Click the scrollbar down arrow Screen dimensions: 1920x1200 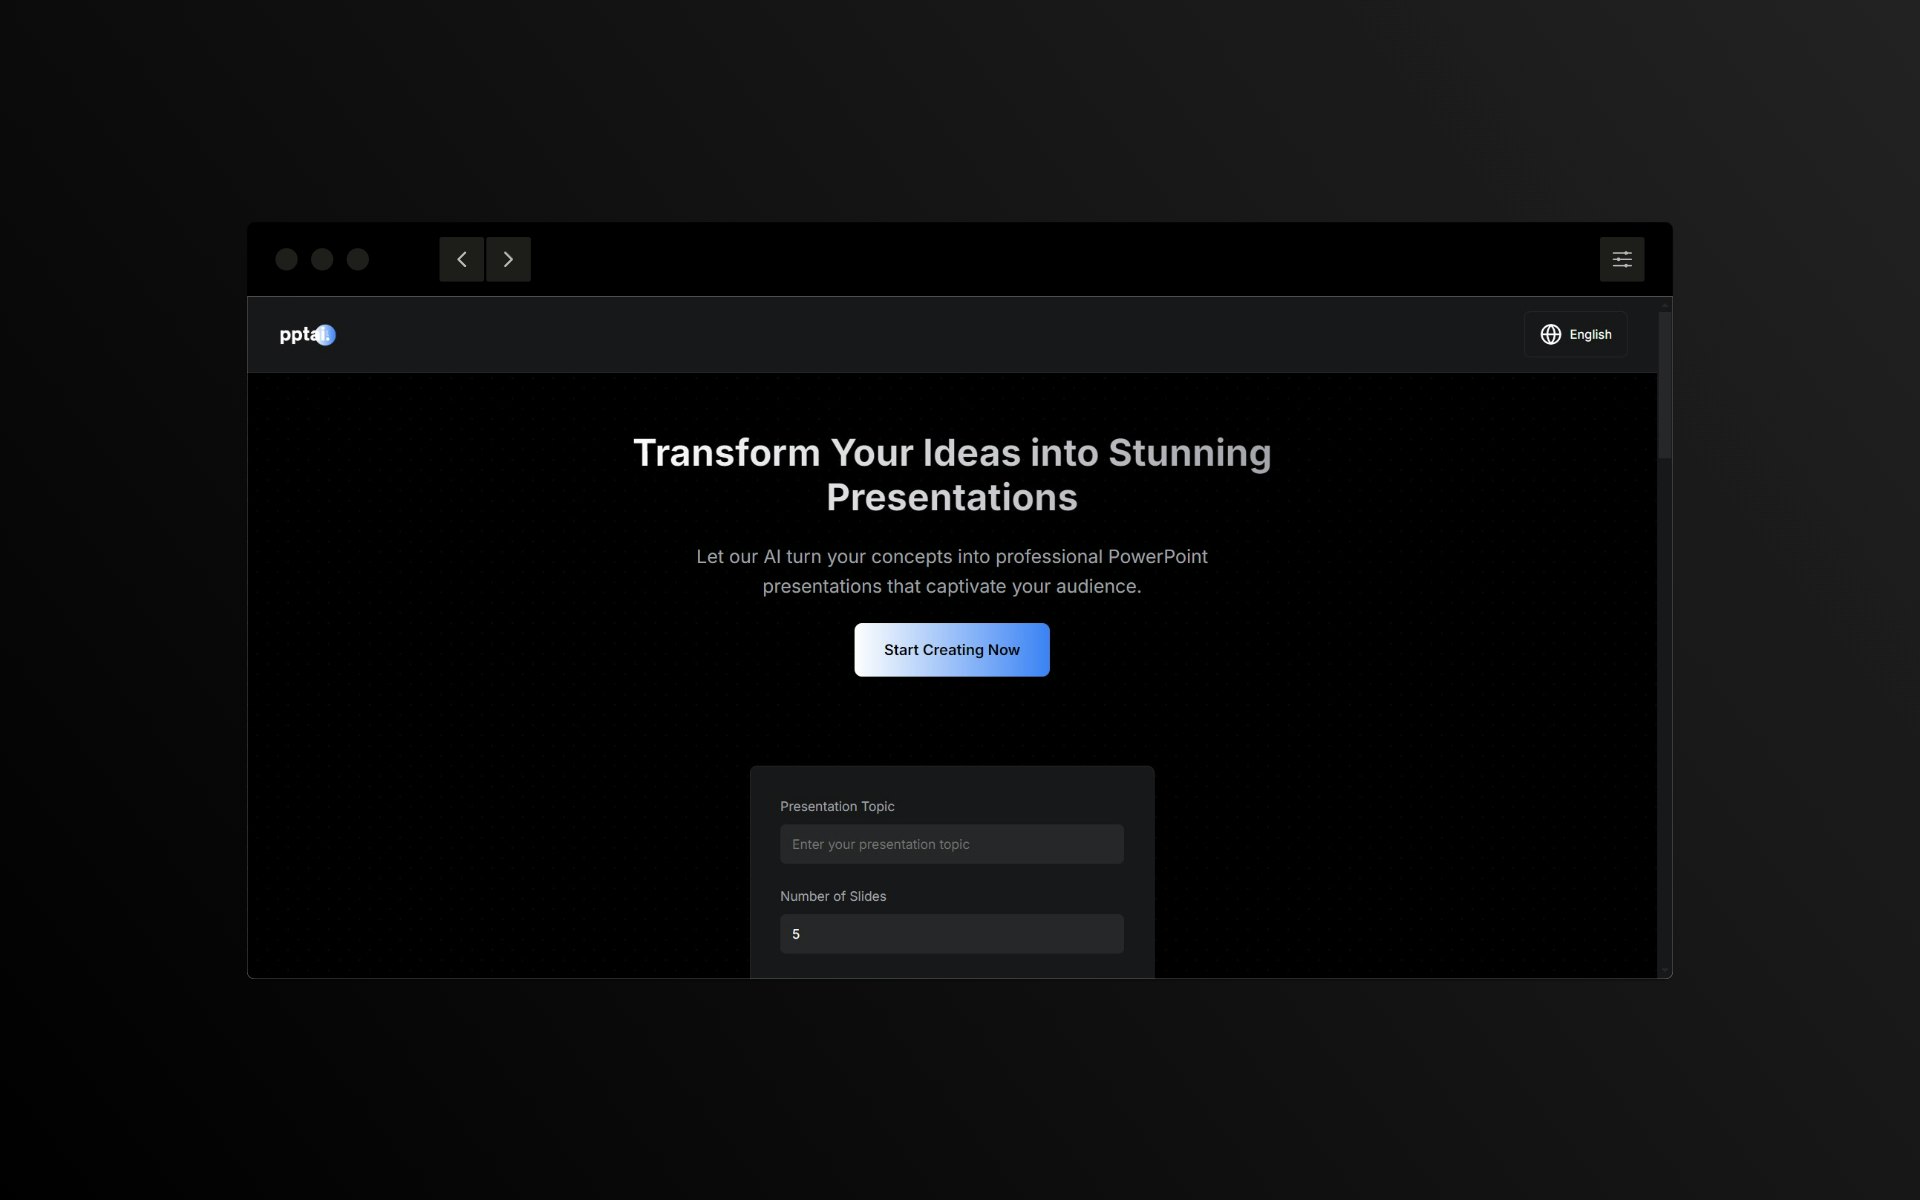click(1664, 971)
